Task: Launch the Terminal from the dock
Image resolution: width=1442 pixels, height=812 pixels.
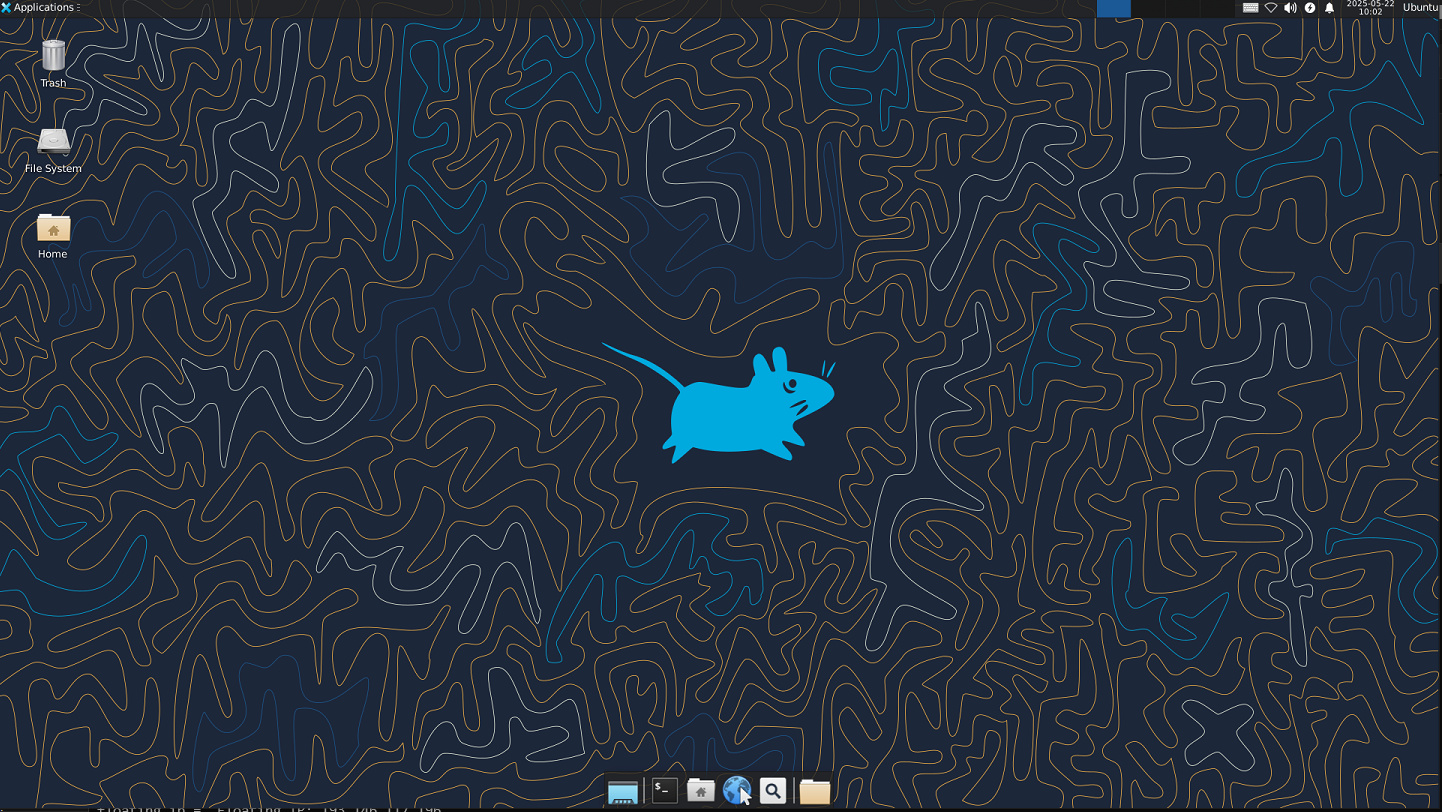Action: (x=664, y=791)
